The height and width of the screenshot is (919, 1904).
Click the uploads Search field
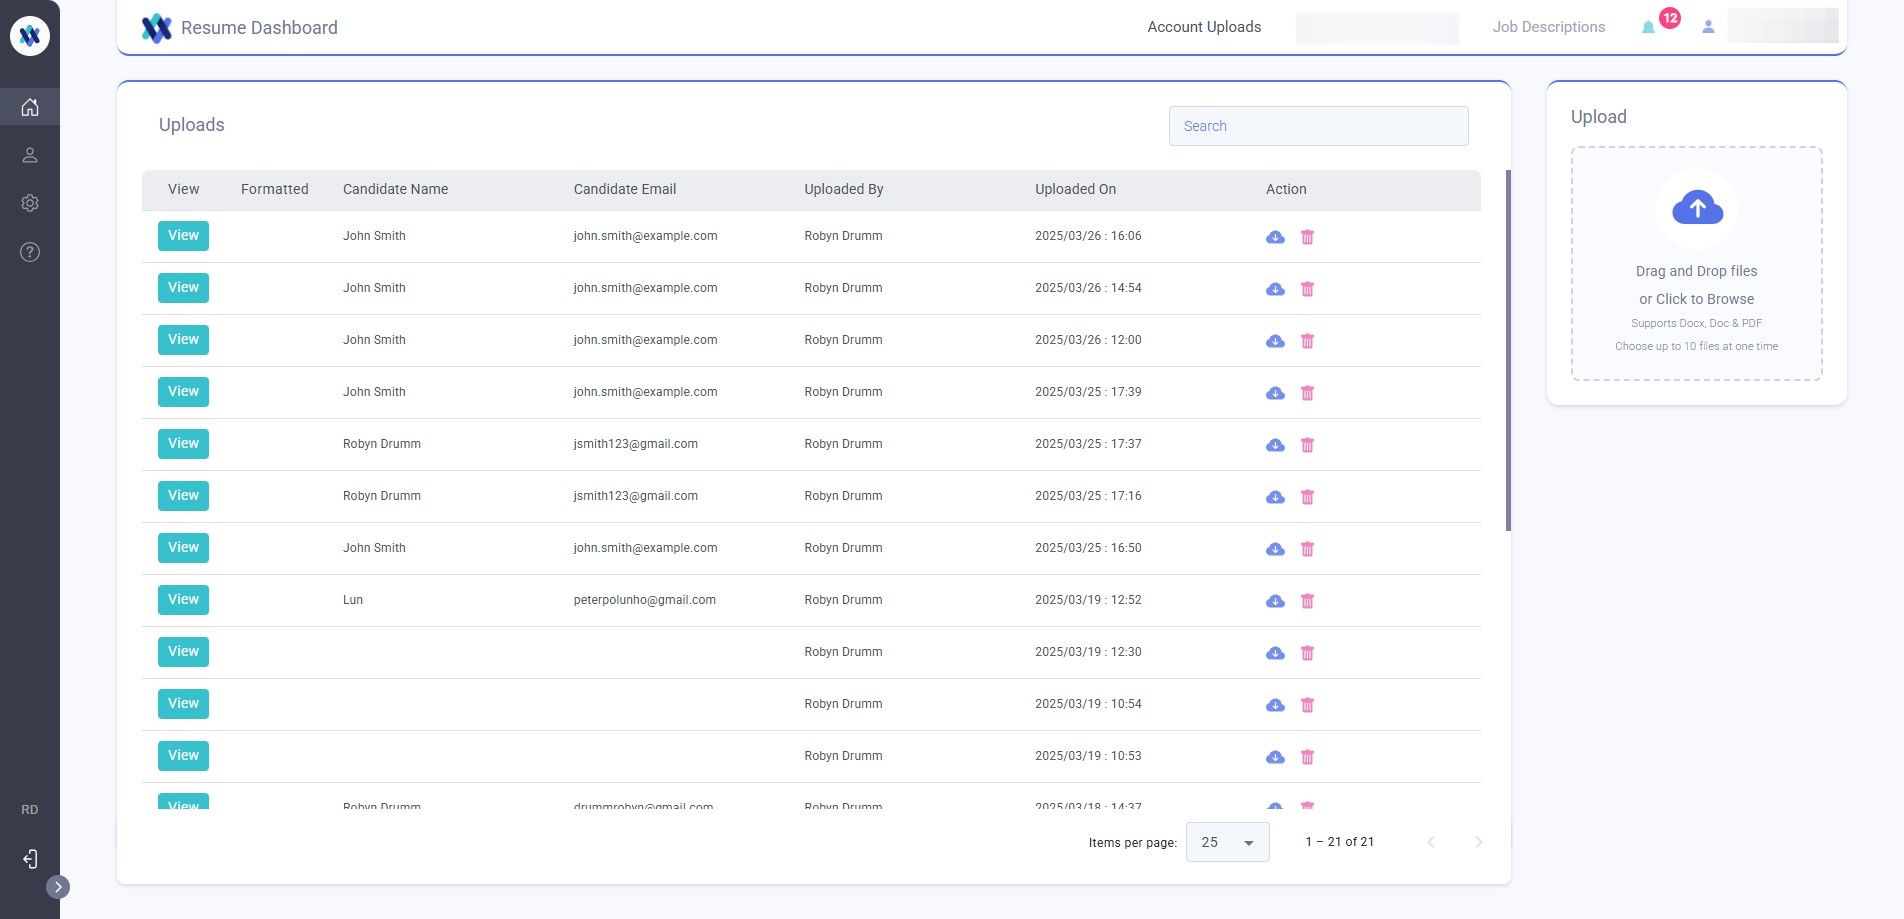coord(1318,126)
